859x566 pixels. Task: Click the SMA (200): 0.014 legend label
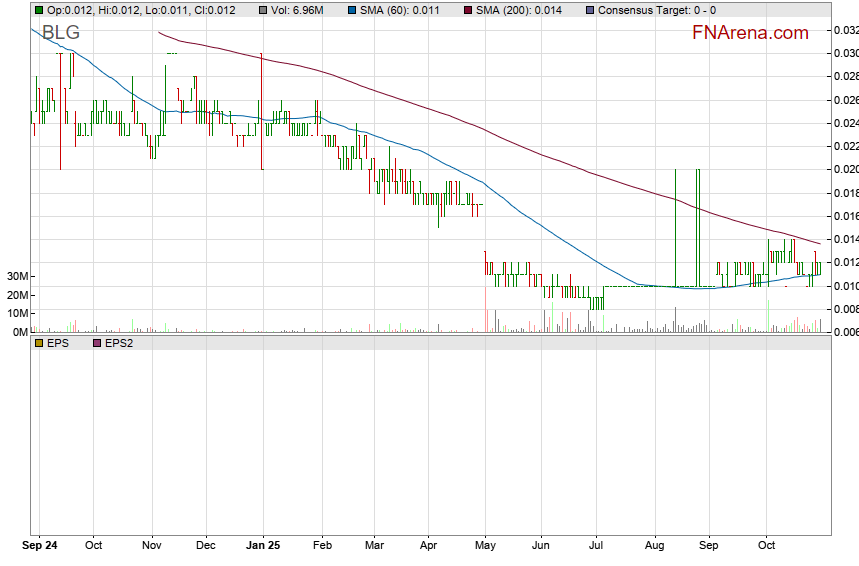pyautogui.click(x=518, y=10)
